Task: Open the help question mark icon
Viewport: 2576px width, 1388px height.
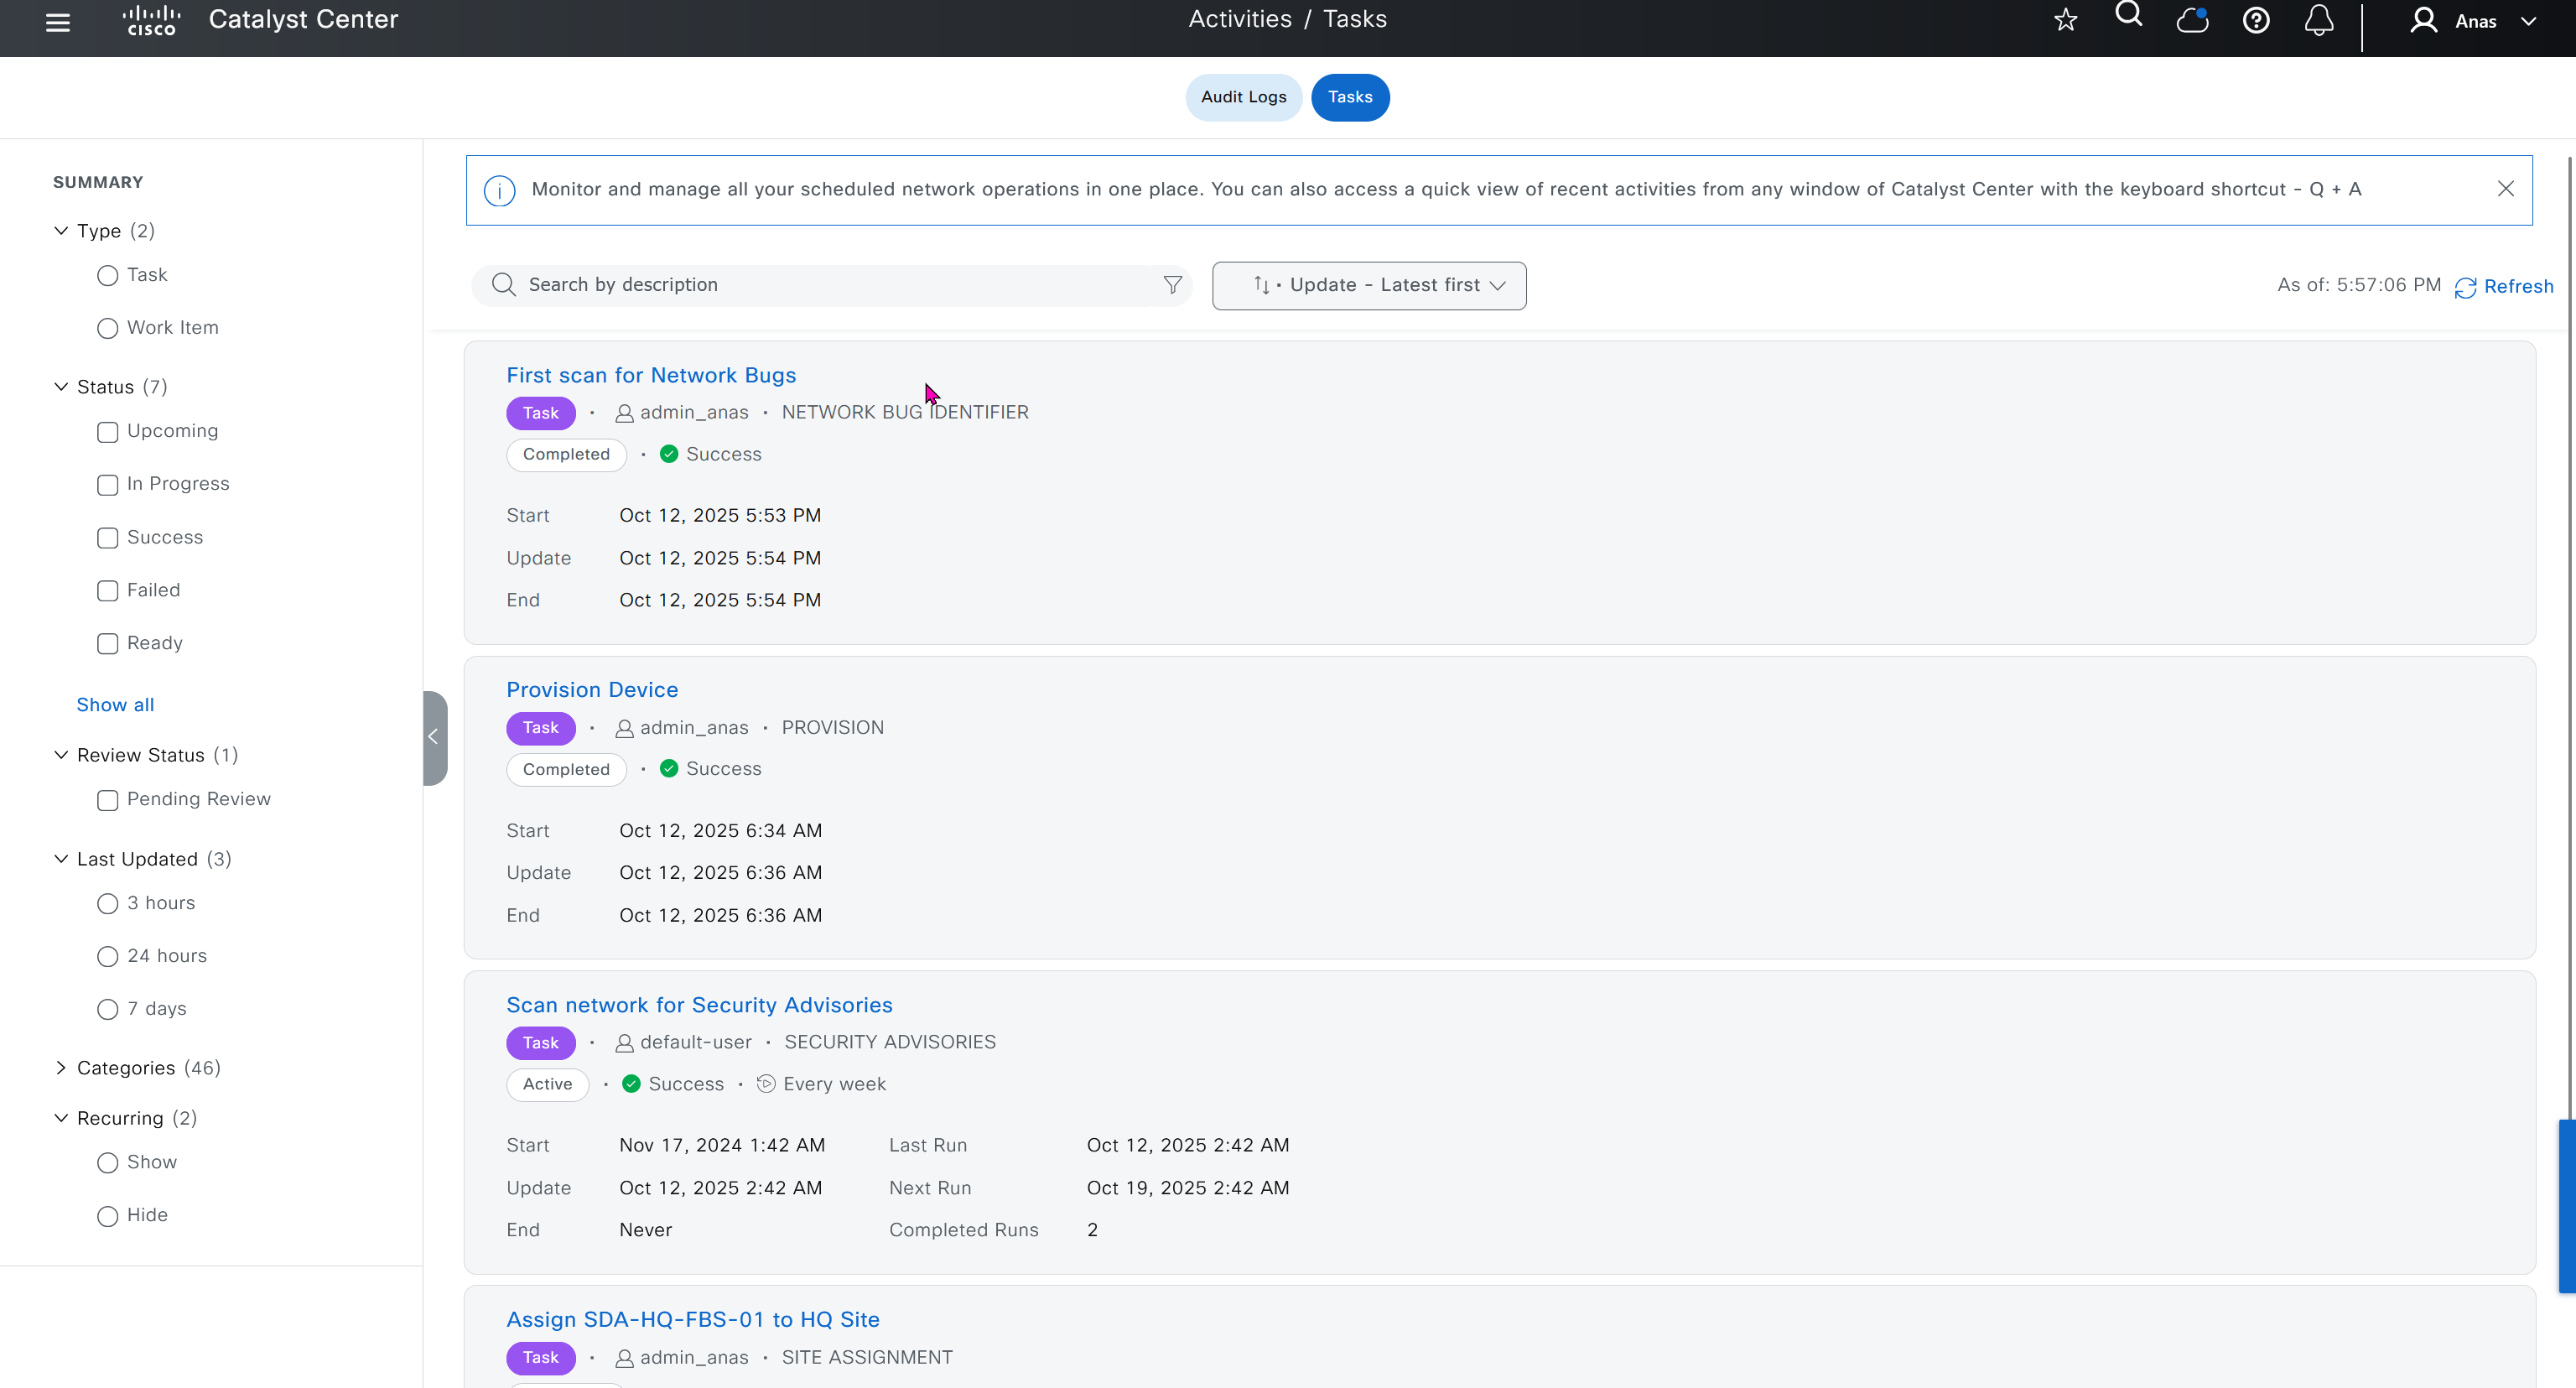Action: tap(2255, 20)
